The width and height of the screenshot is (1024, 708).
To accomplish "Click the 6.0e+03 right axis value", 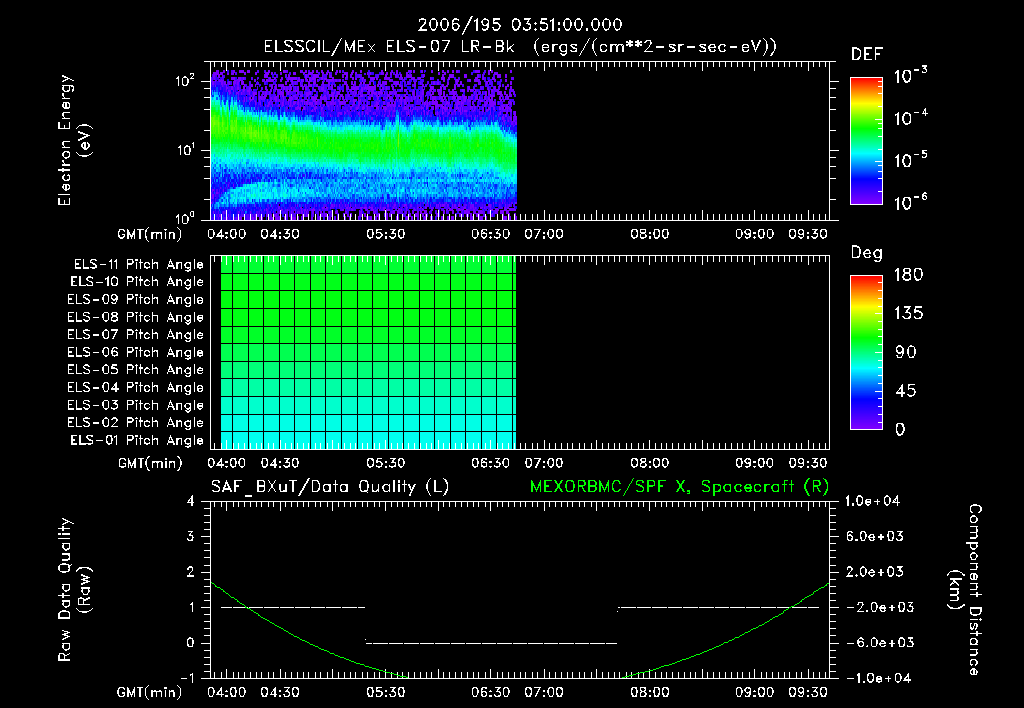I will [x=874, y=537].
